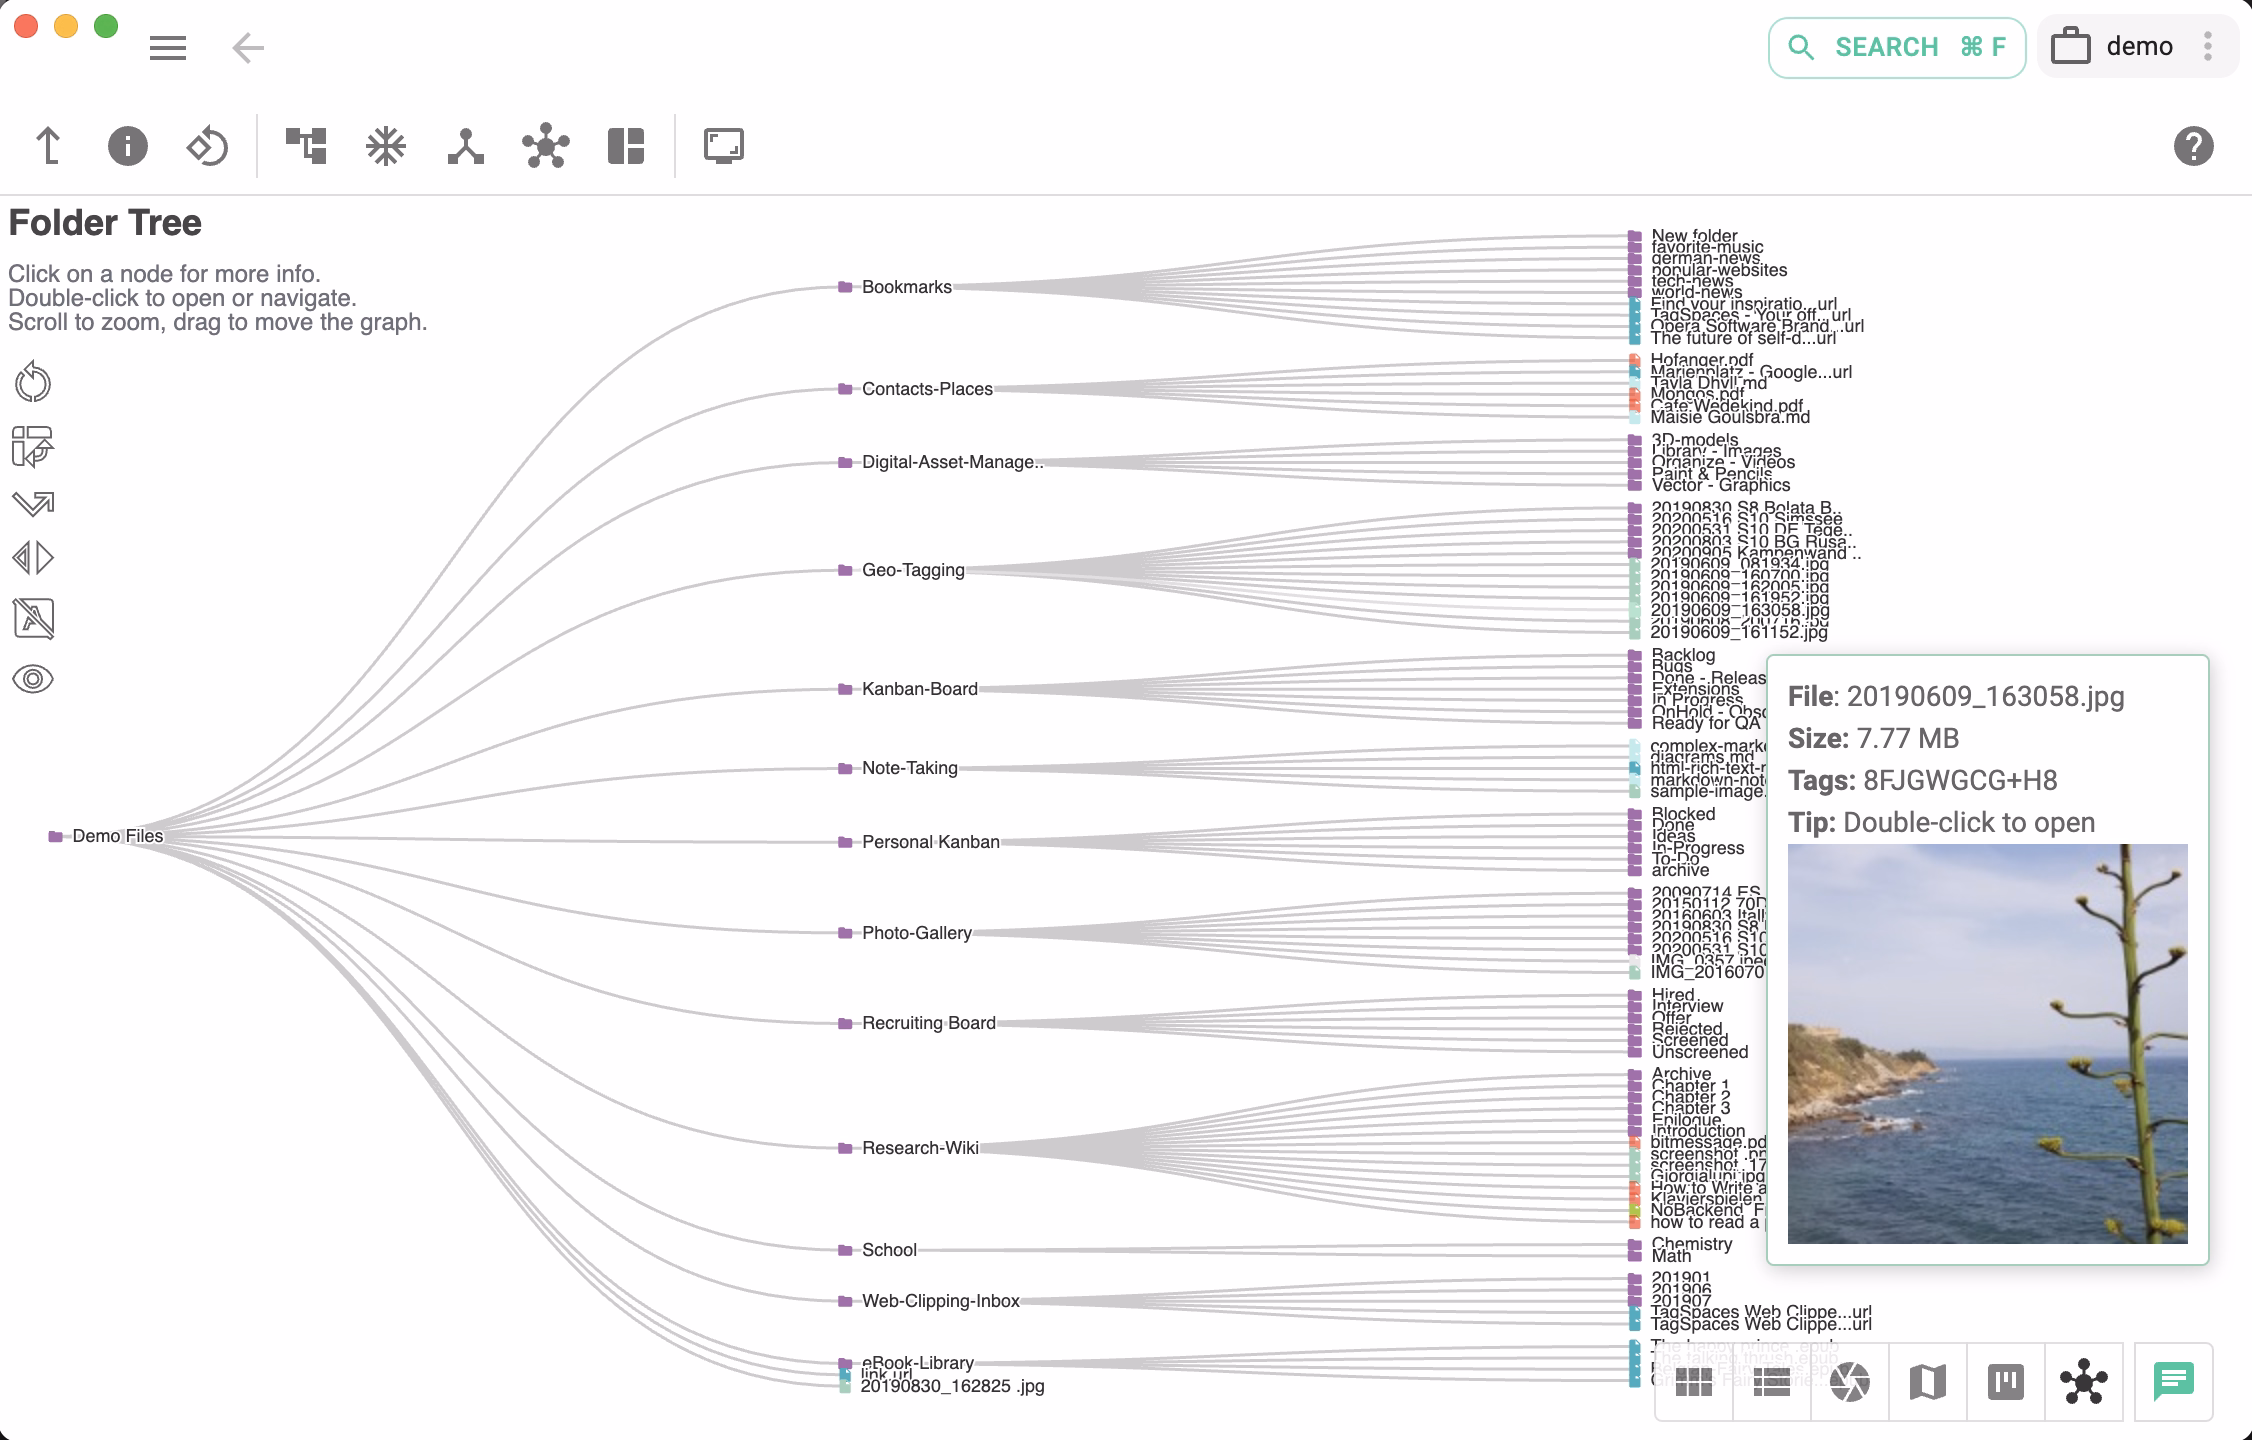Screen dimensions: 2252x1440
Task: Navigate up to the parent folder
Action: click(46, 145)
